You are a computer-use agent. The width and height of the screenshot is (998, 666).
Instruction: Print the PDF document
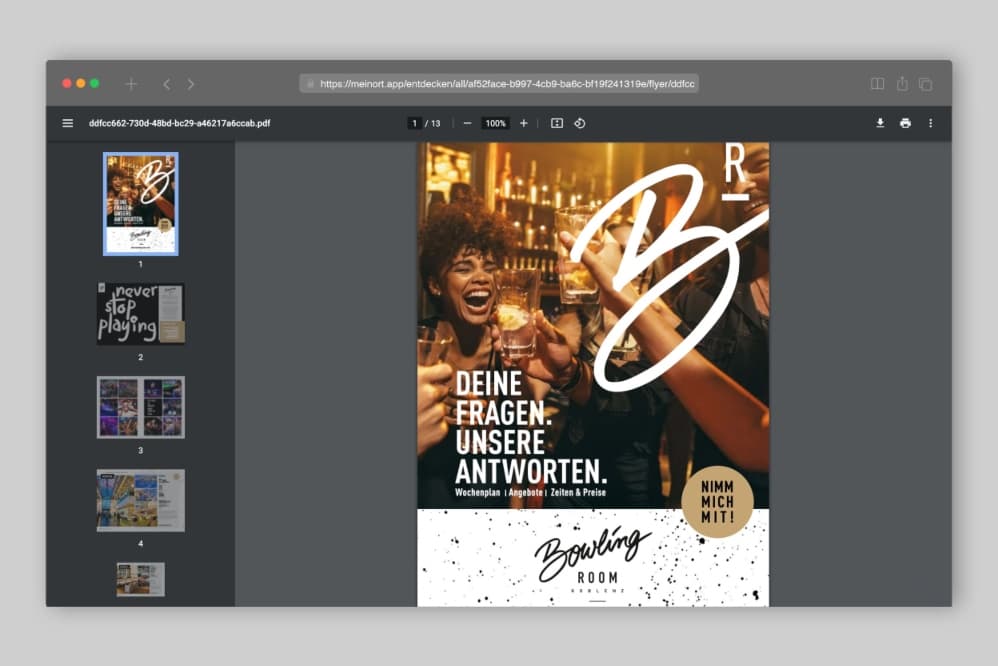click(x=905, y=123)
